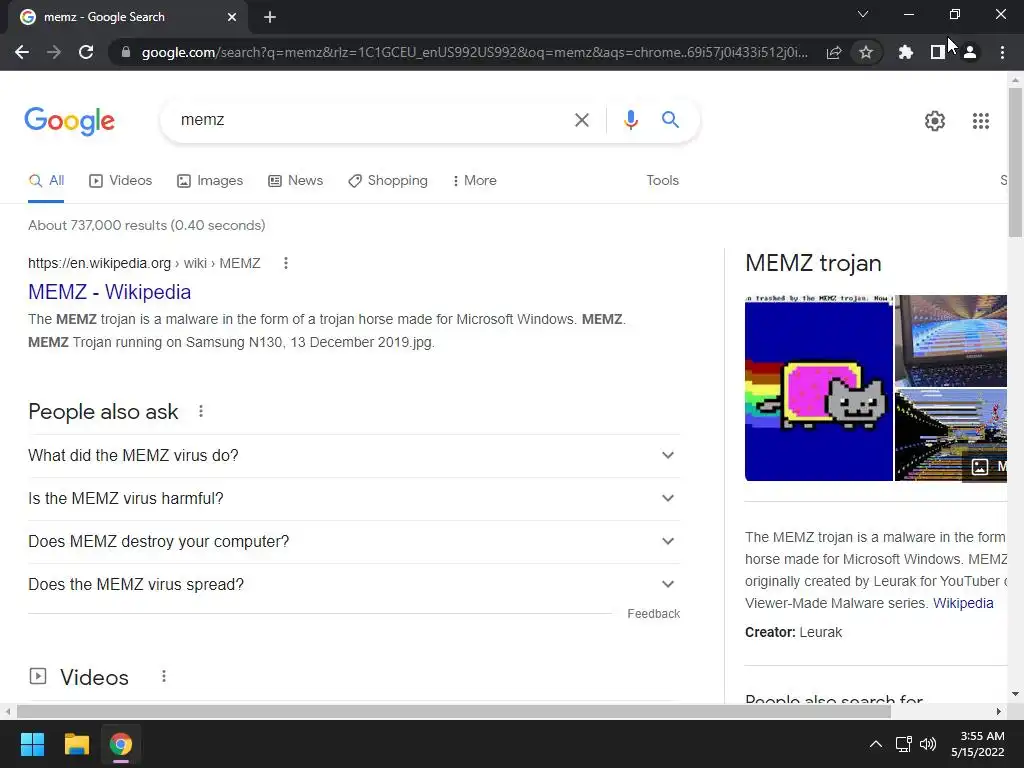Viewport: 1024px width, 768px height.
Task: Switch to the Videos search tab
Action: pyautogui.click(x=120, y=180)
